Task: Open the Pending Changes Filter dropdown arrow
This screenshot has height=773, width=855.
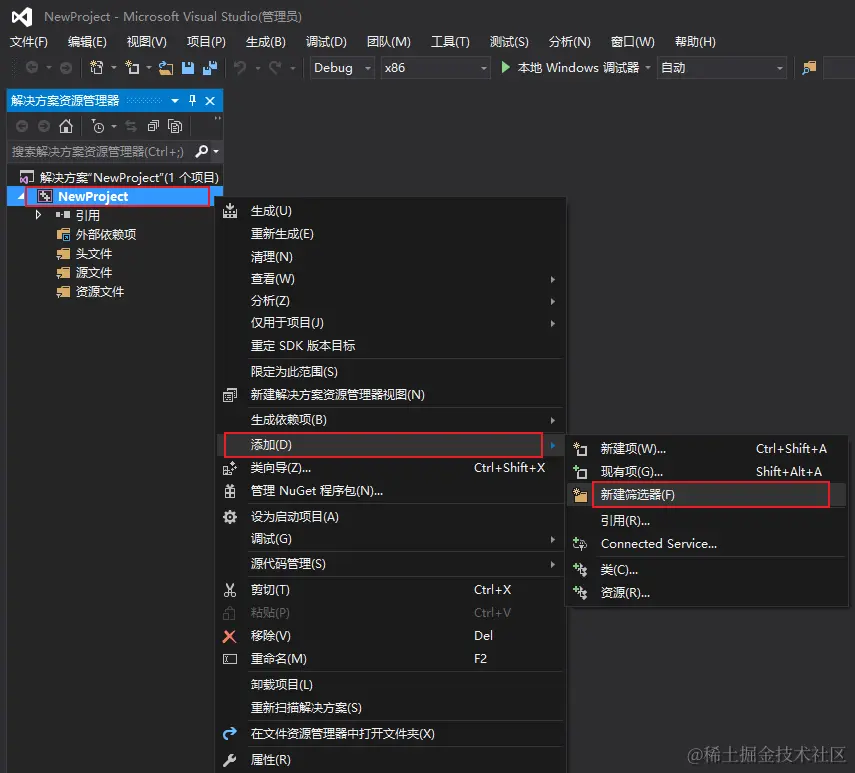Action: [x=113, y=126]
